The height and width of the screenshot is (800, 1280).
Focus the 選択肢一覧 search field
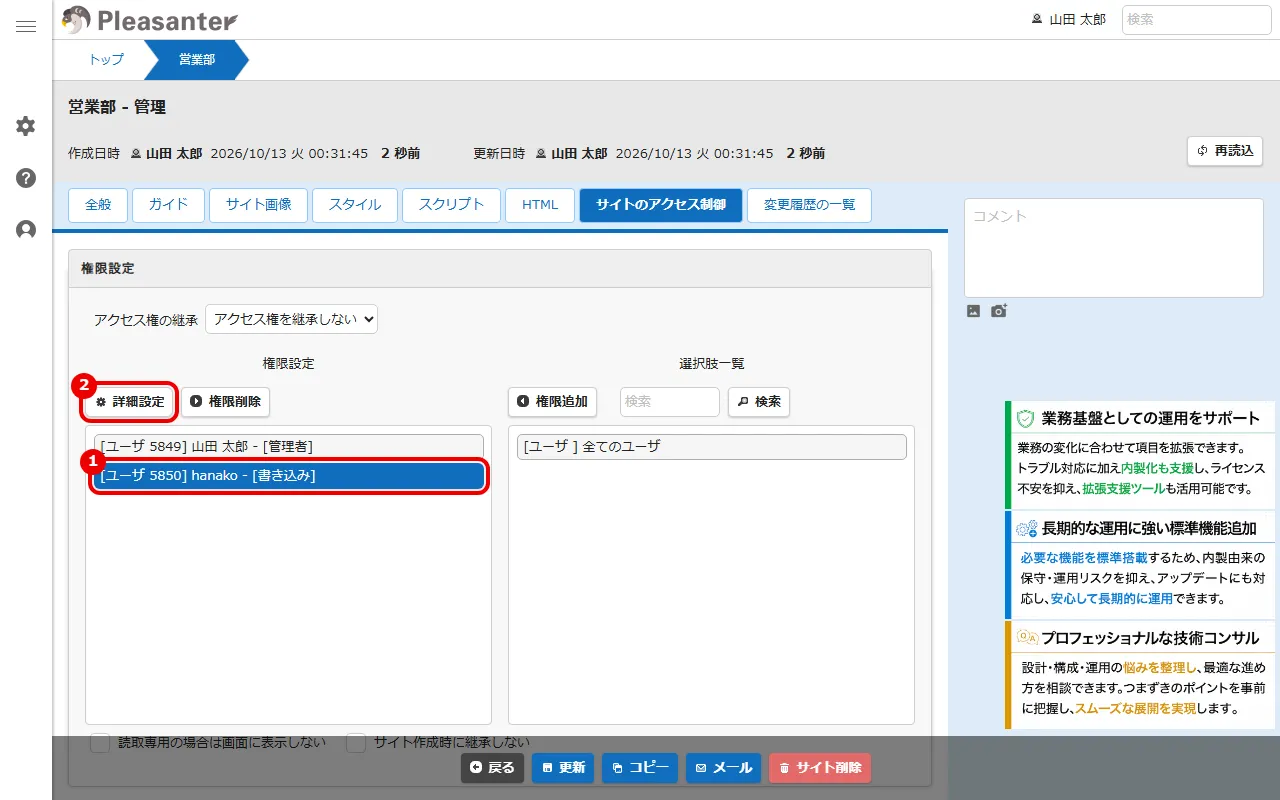pyautogui.click(x=670, y=402)
